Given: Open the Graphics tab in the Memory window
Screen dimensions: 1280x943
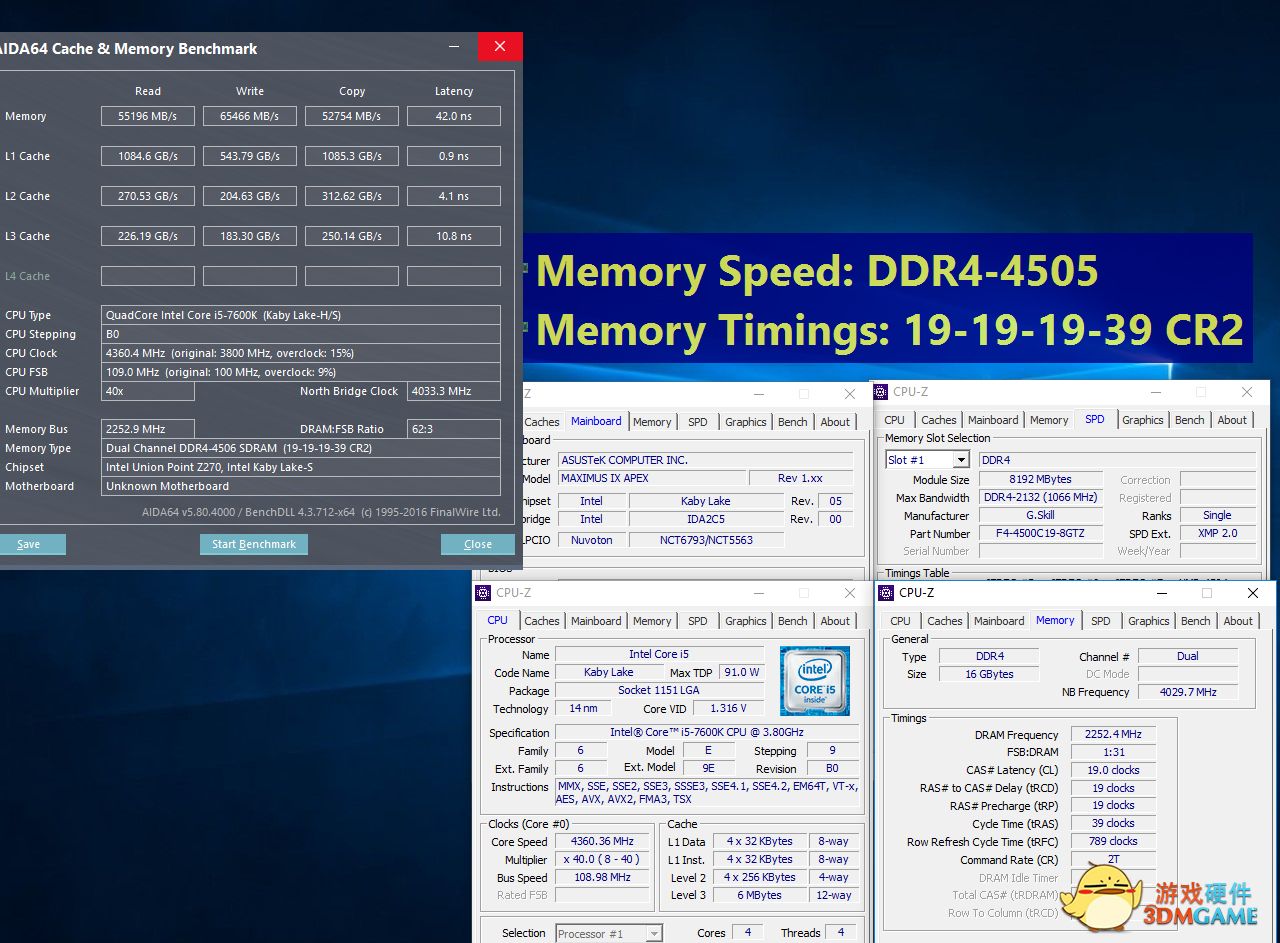Looking at the screenshot, I should pos(1149,621).
